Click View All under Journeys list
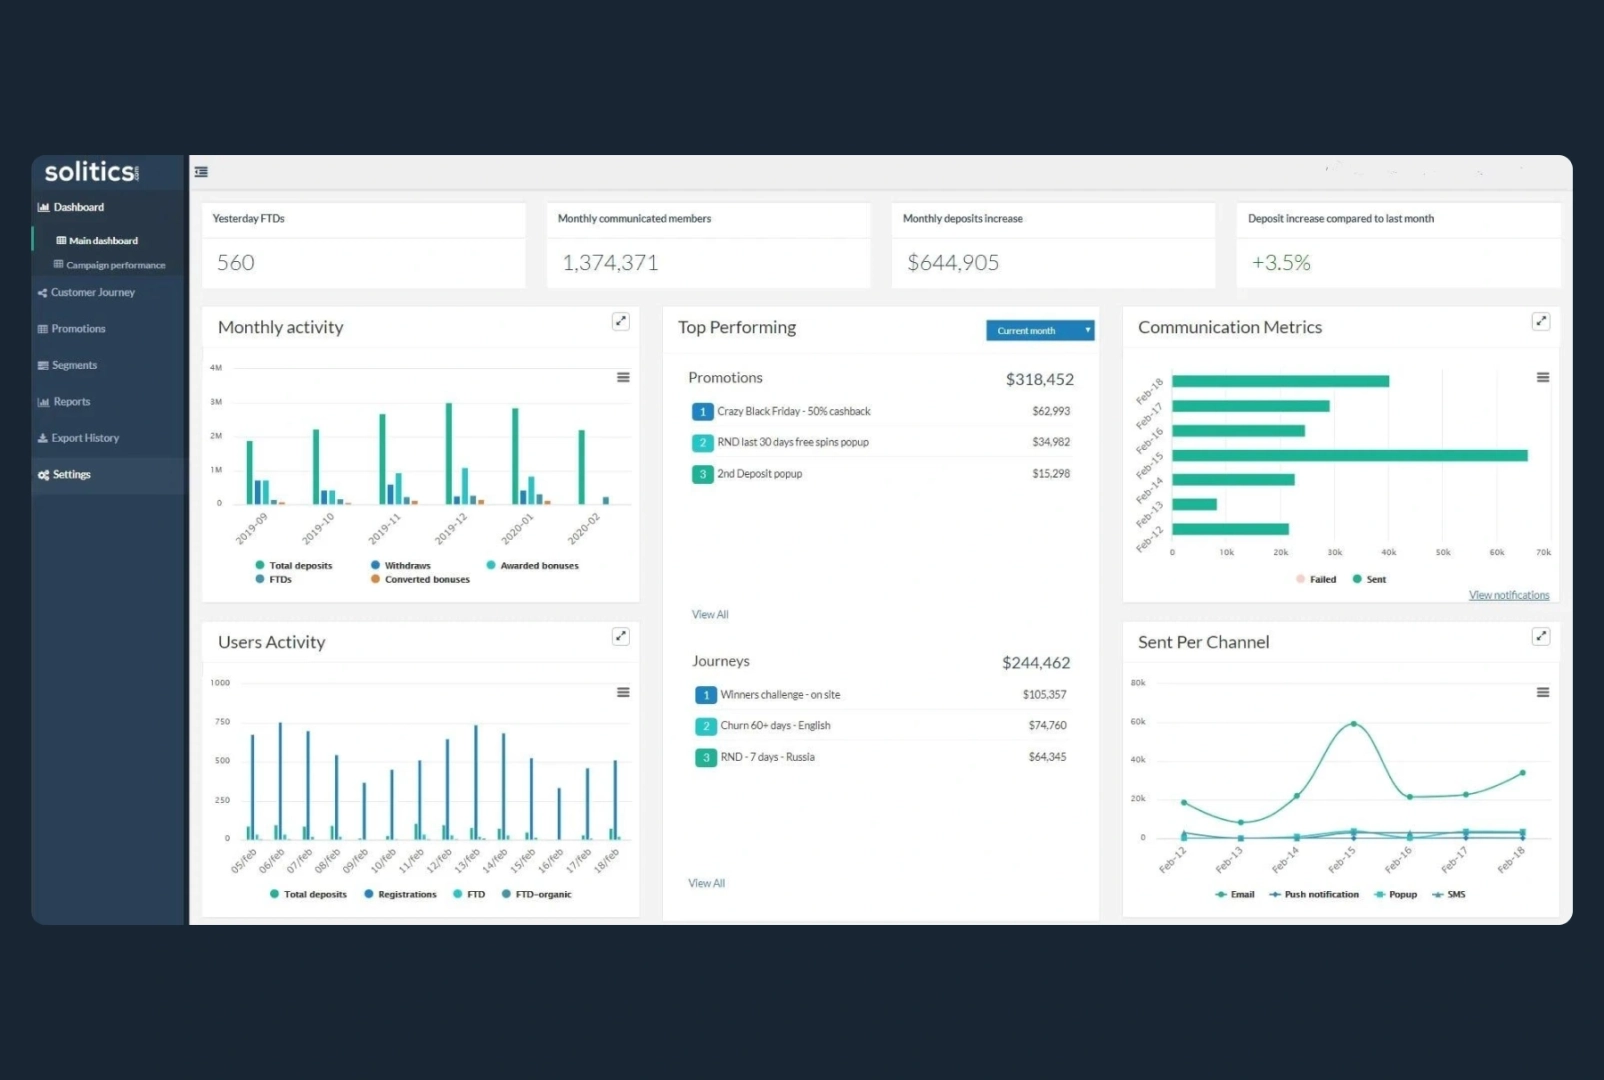1604x1080 pixels. (706, 884)
